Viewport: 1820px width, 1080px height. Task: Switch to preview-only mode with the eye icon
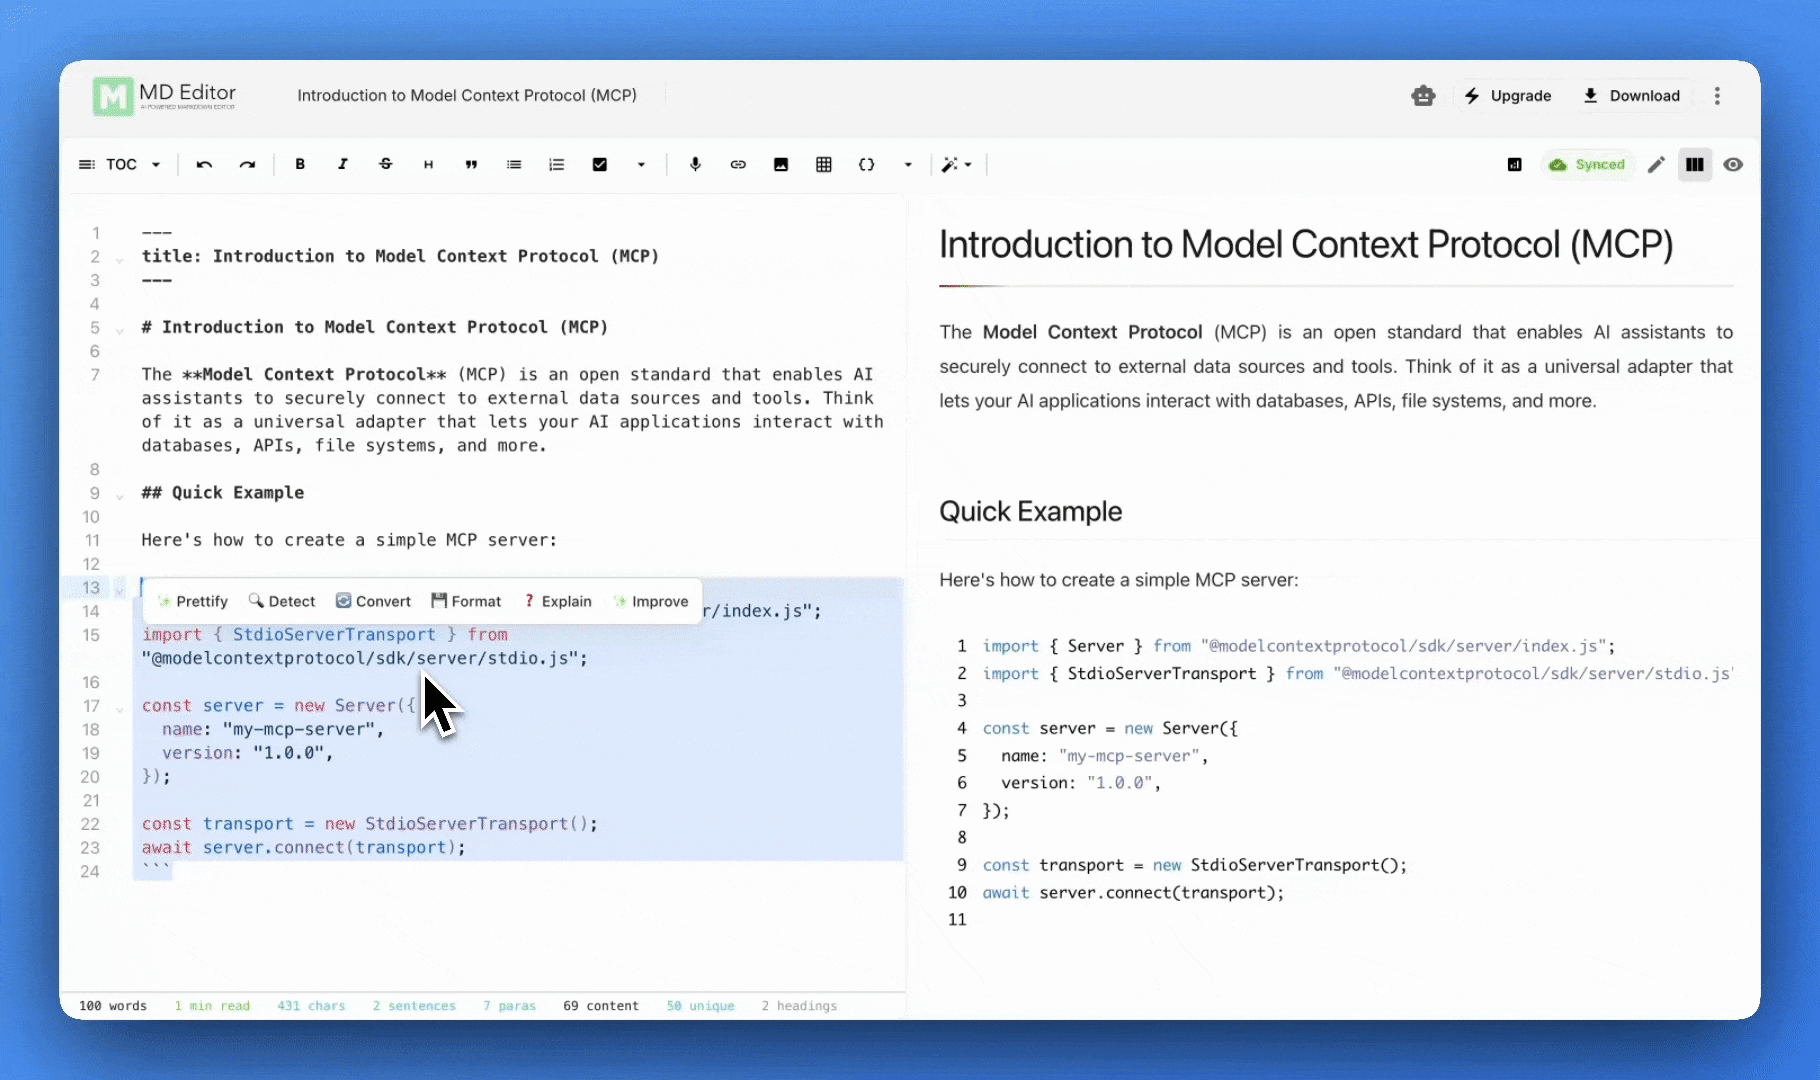pos(1734,164)
